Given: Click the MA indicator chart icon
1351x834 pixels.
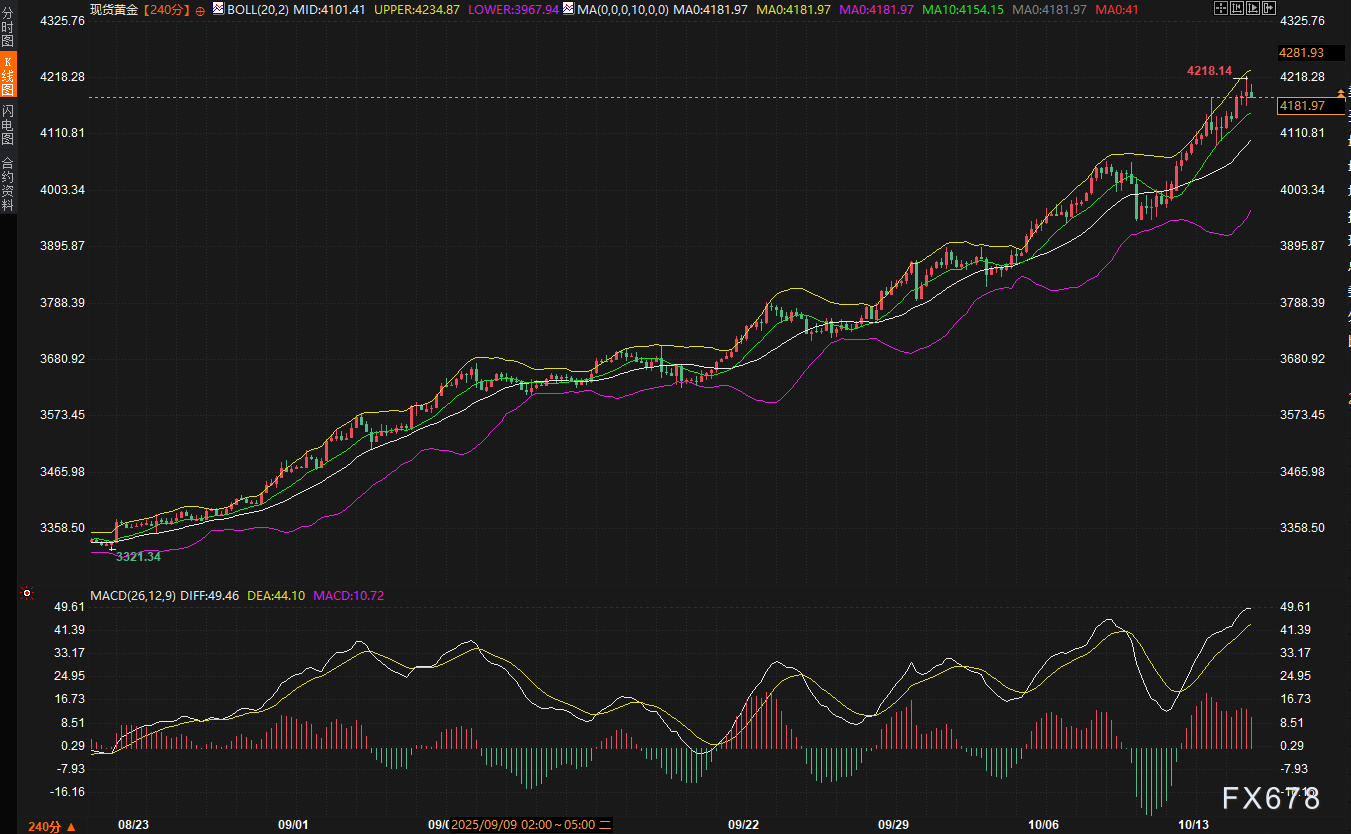Looking at the screenshot, I should coord(568,9).
